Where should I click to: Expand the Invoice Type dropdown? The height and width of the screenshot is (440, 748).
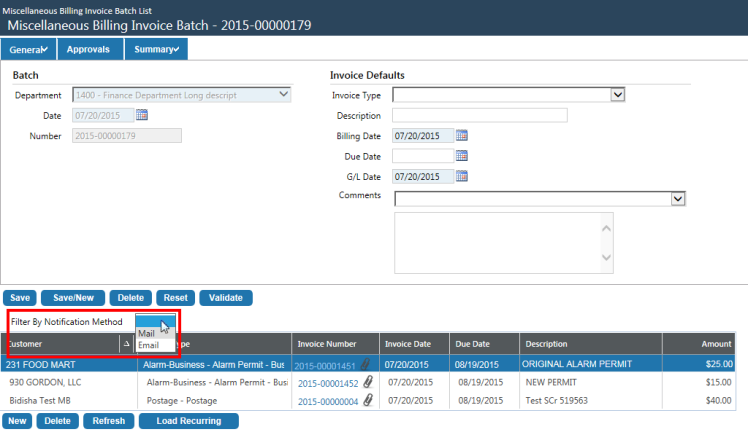pyautogui.click(x=617, y=95)
